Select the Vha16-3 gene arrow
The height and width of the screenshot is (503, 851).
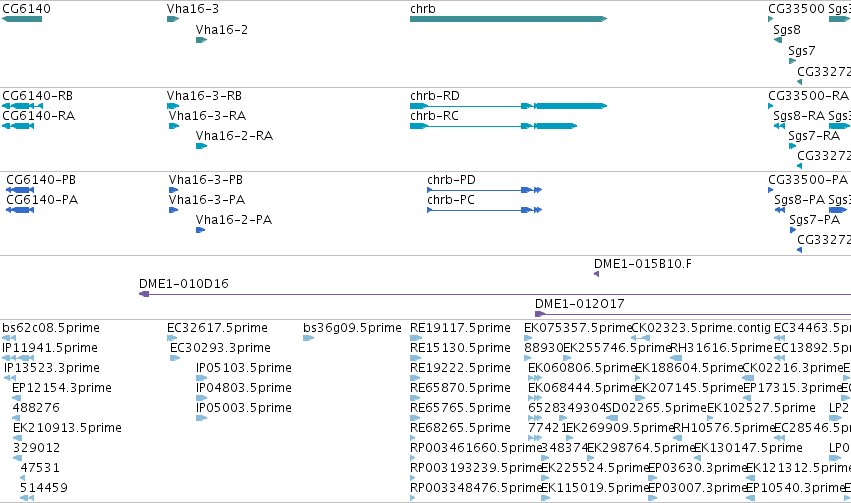(x=173, y=19)
